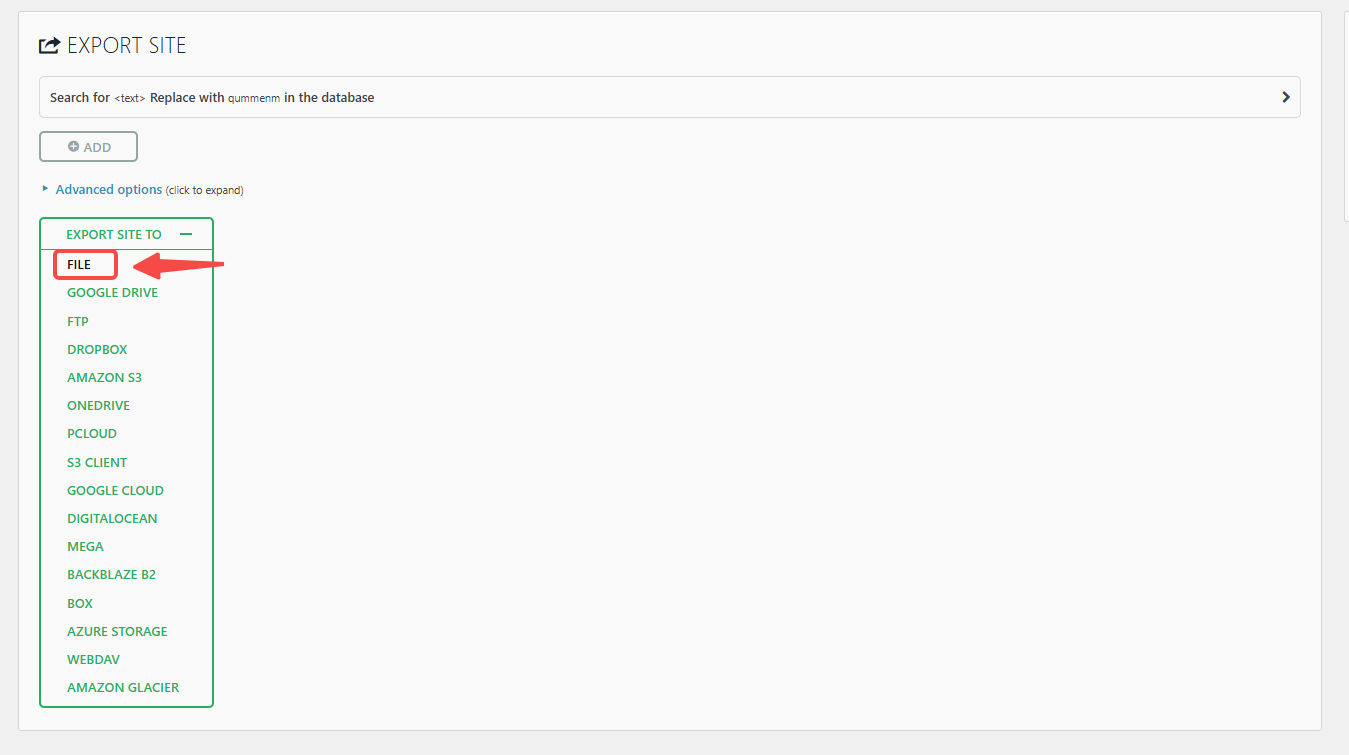The image size is (1349, 755).
Task: Select BOX export destination
Action: [80, 603]
